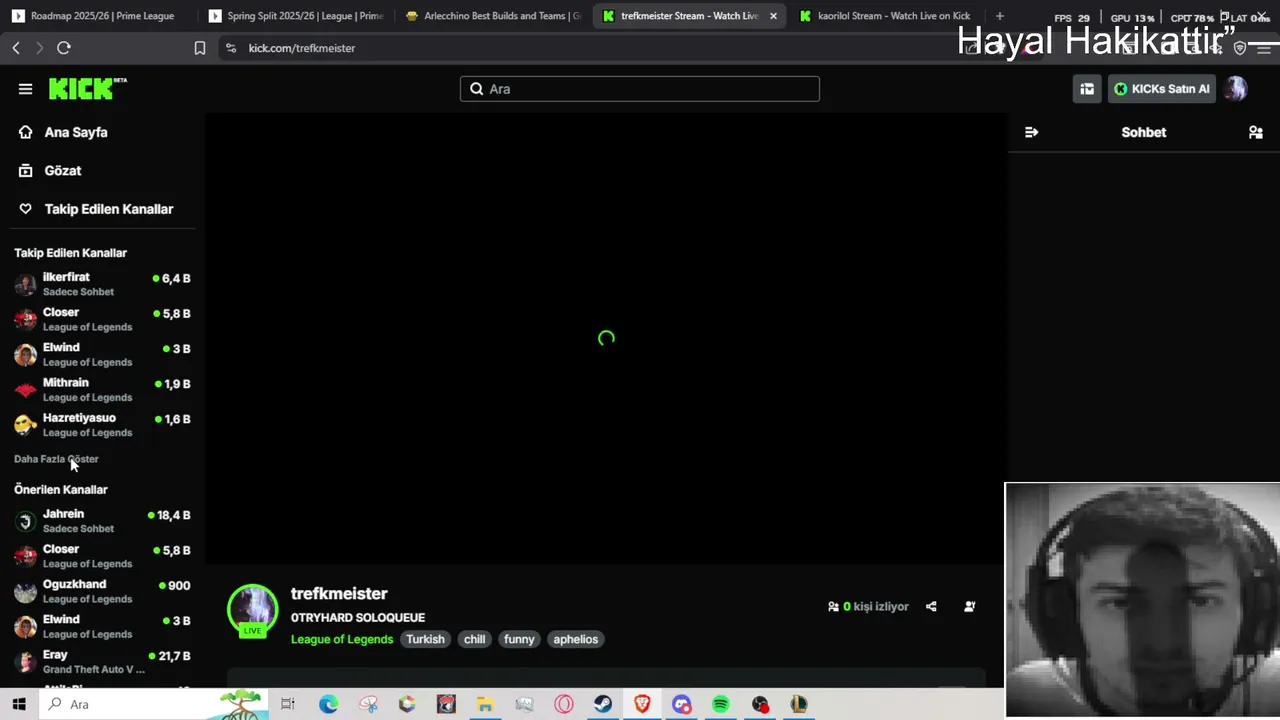Switch to kaorilol Stream tab
1280x720 pixels.
pos(886,16)
